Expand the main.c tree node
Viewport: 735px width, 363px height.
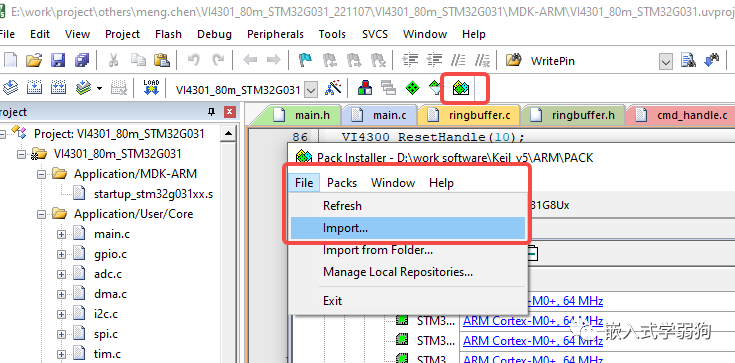61,234
